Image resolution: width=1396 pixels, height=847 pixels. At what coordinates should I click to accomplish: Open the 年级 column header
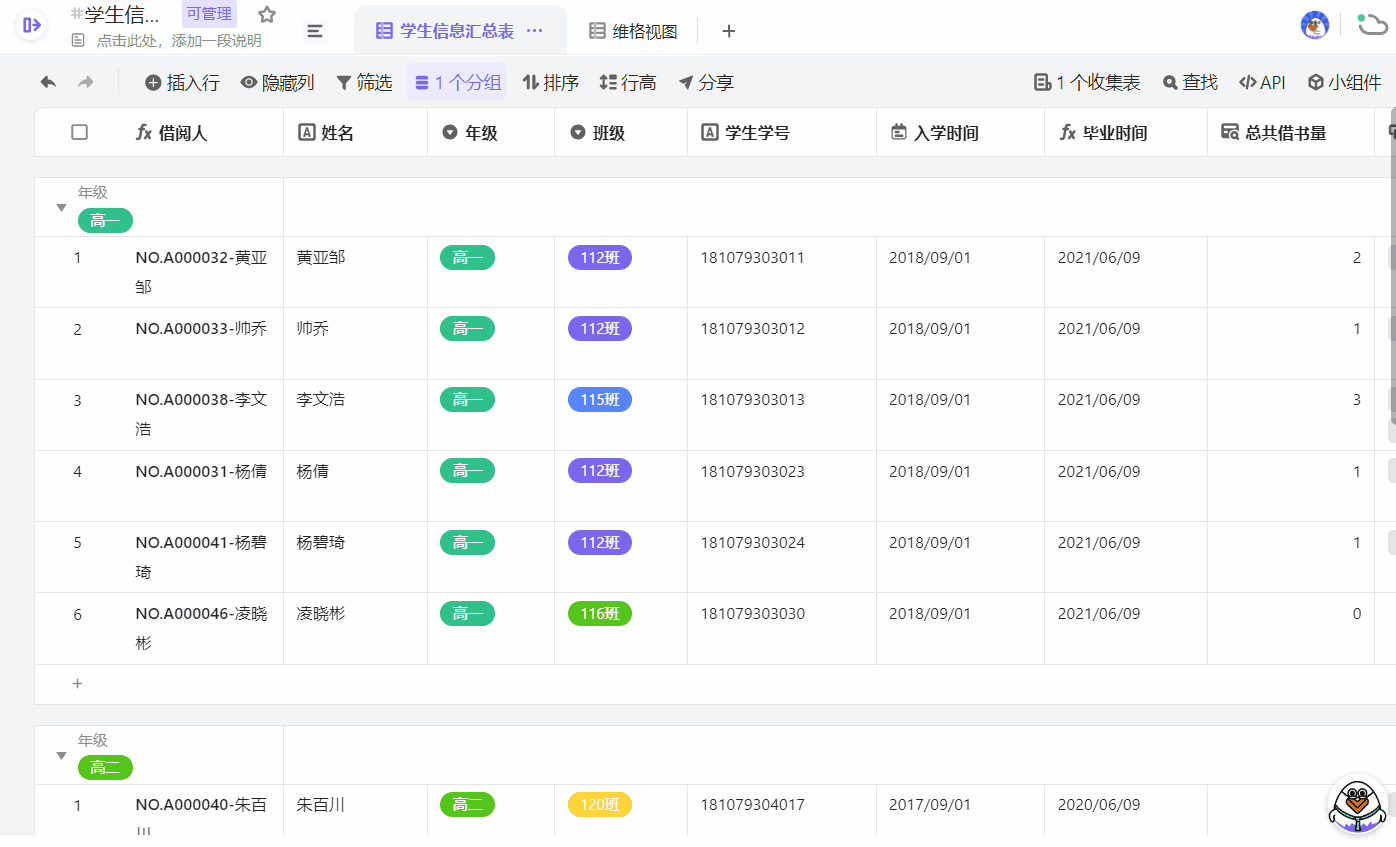coord(491,132)
